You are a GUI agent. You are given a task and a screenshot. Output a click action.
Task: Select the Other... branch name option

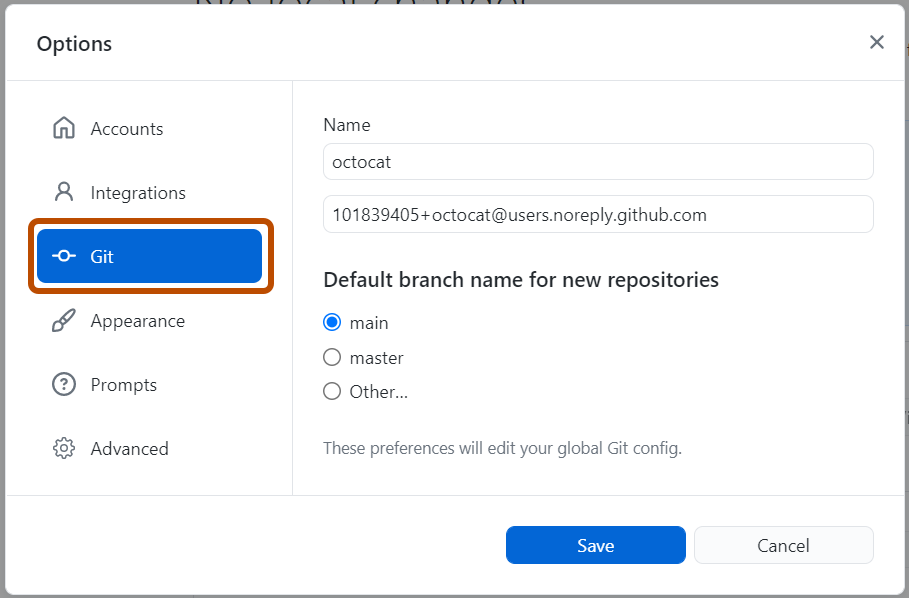point(331,391)
